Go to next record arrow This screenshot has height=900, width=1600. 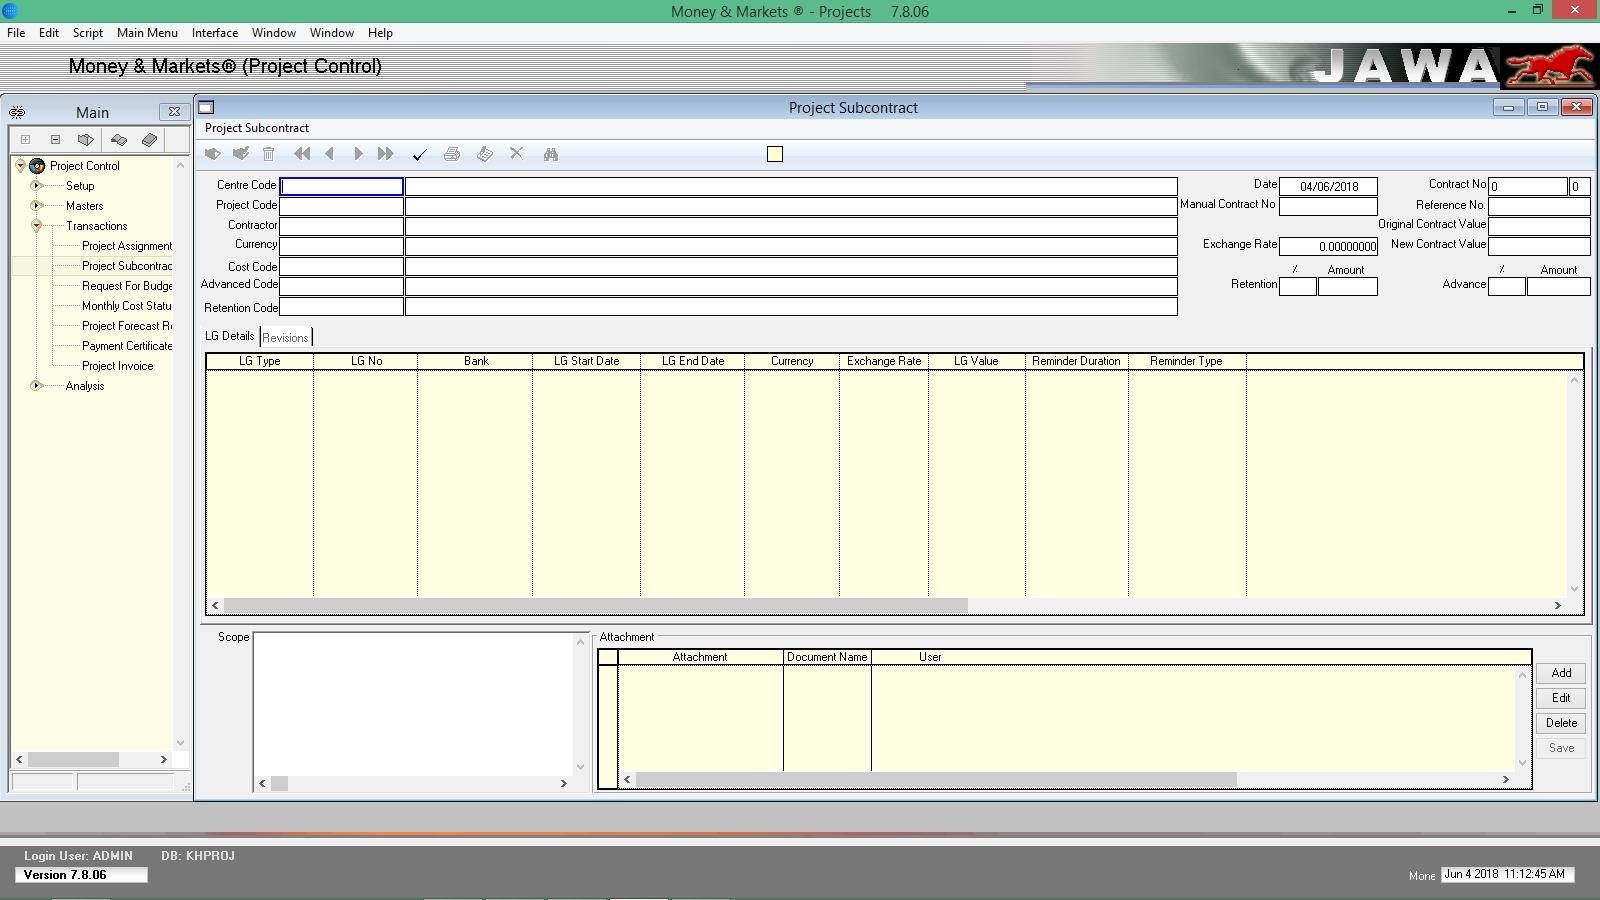[357, 154]
